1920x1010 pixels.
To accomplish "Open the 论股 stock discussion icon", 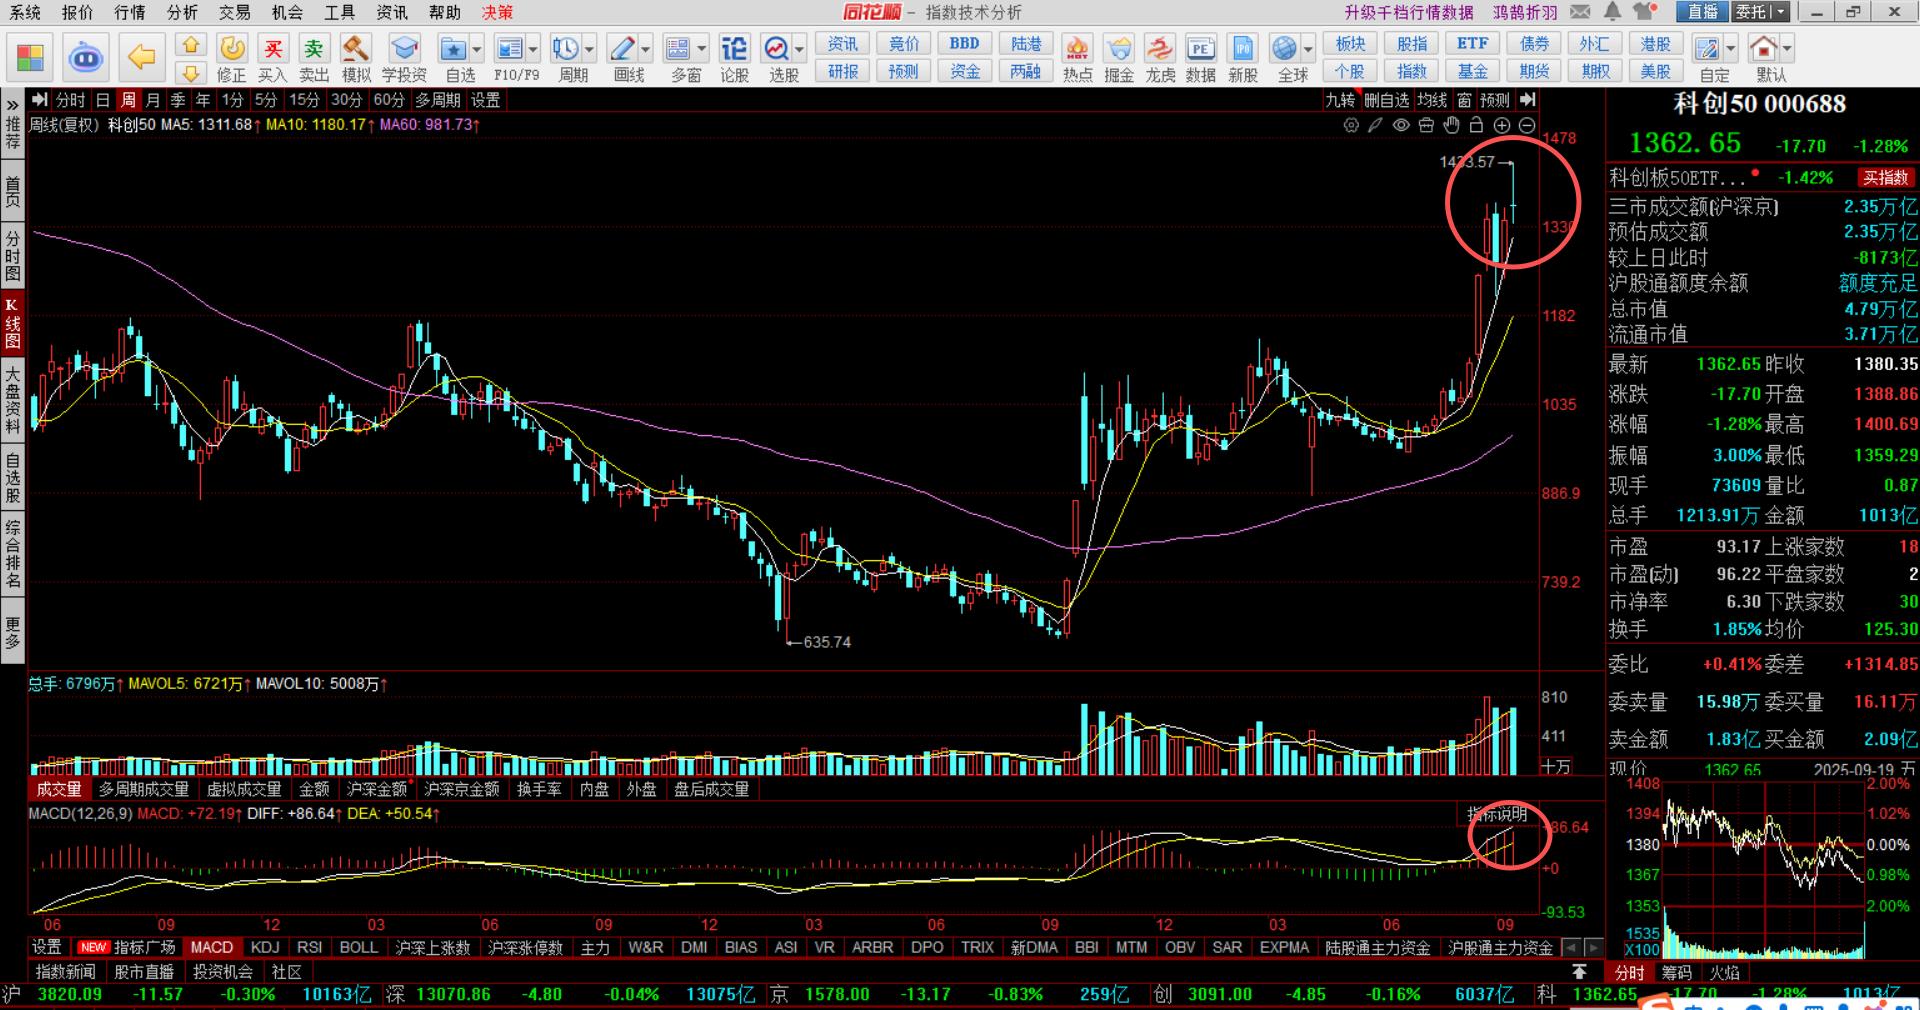I will [734, 57].
